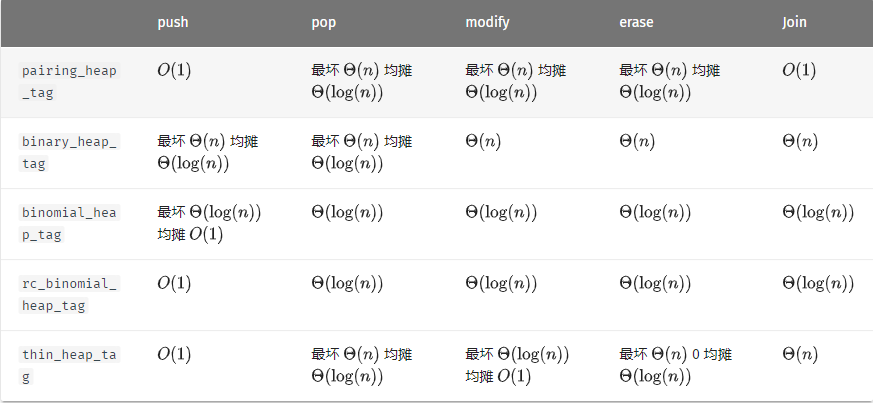Click the modify column header
The image size is (873, 403).
point(487,22)
